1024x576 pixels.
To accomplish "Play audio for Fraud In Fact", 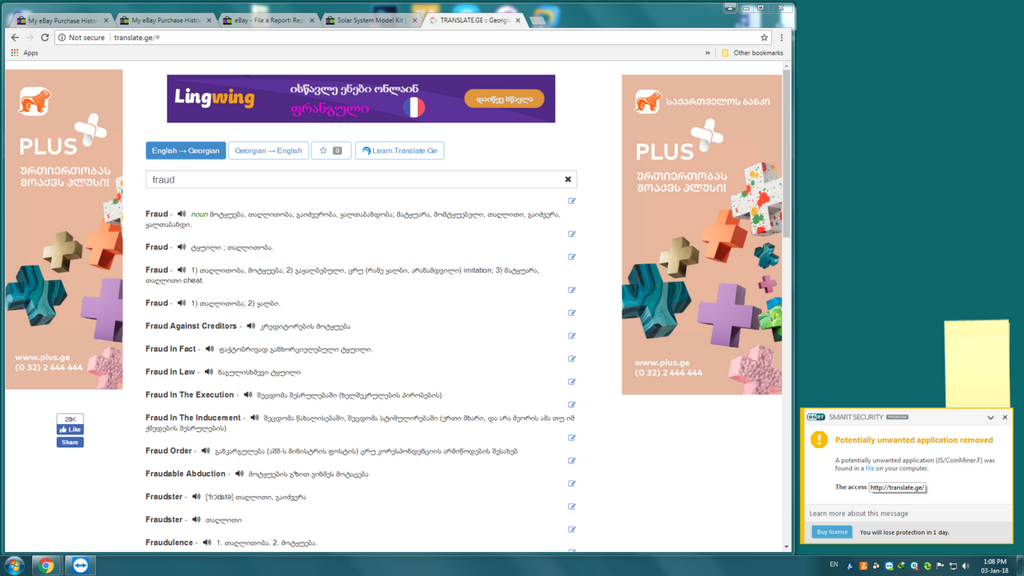I will tap(210, 349).
